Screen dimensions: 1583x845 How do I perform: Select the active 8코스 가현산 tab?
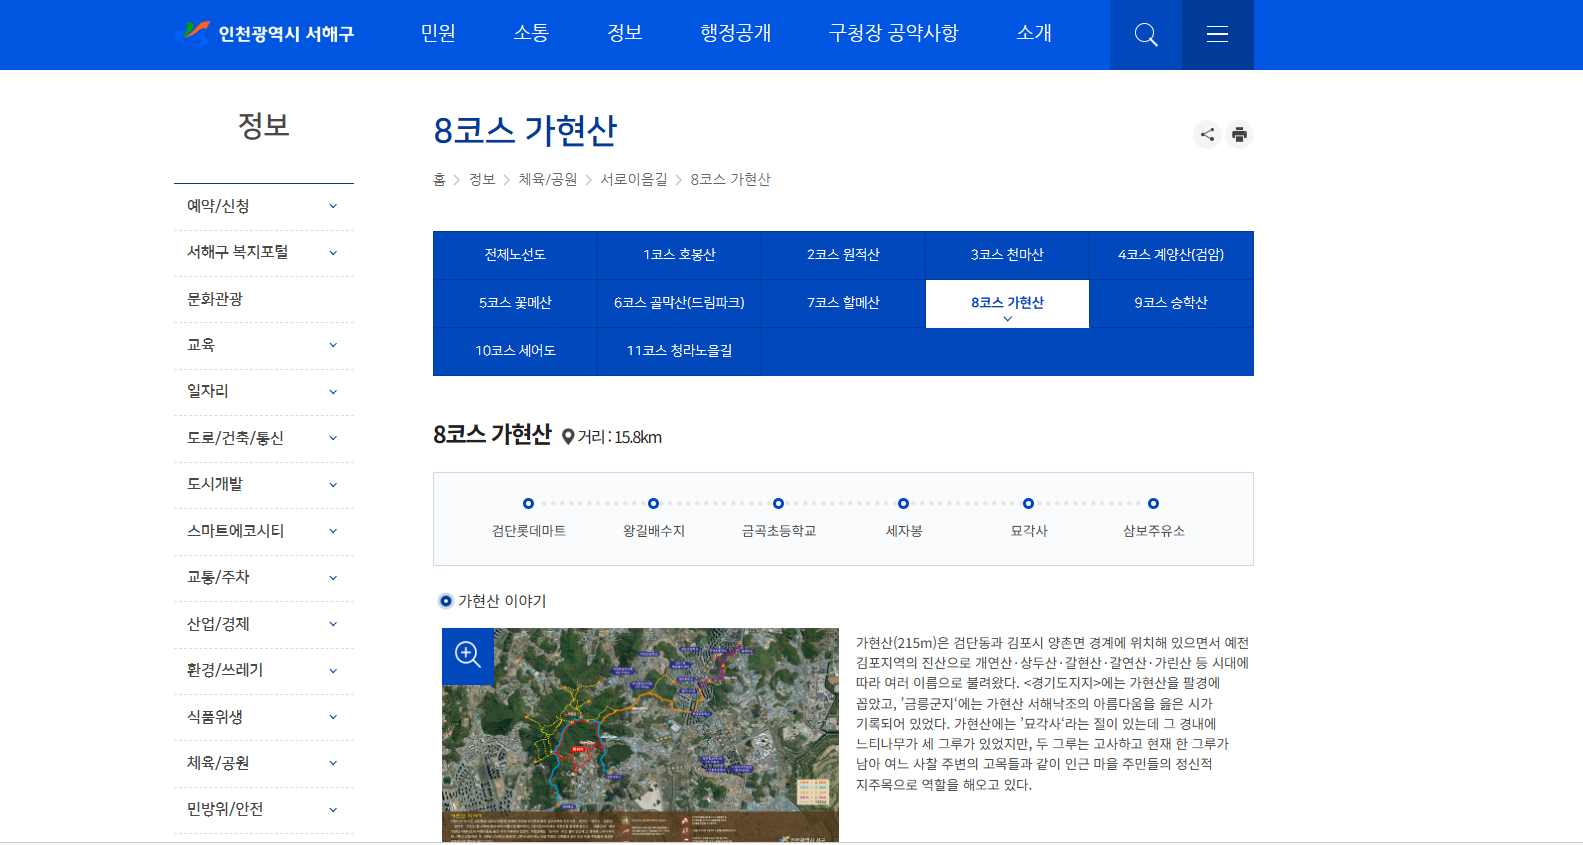tap(1007, 303)
